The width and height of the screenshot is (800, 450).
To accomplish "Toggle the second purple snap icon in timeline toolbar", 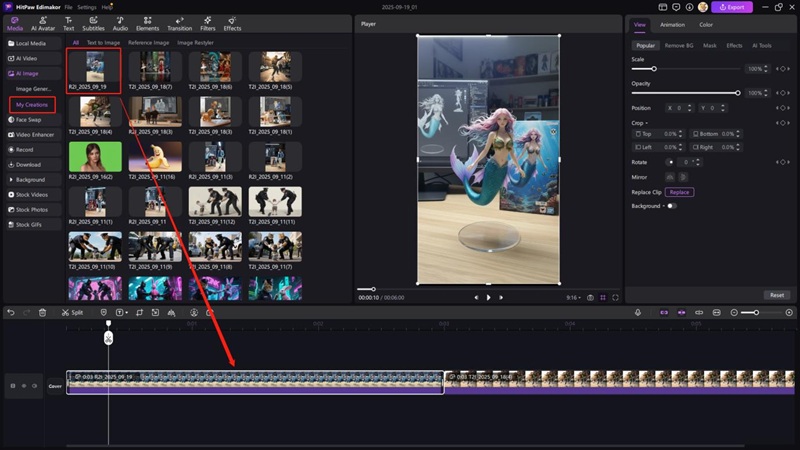I will [x=682, y=312].
